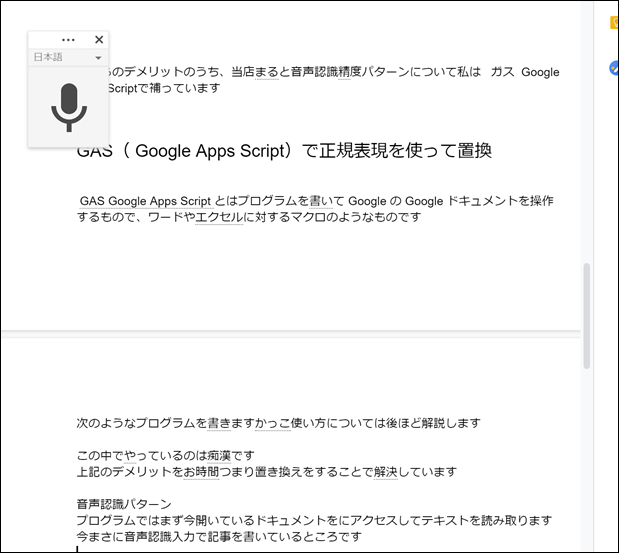The width and height of the screenshot is (619, 553).
Task: Click the line starting "上記のデメリットをお時間つまり"
Action: pyautogui.click(x=267, y=472)
